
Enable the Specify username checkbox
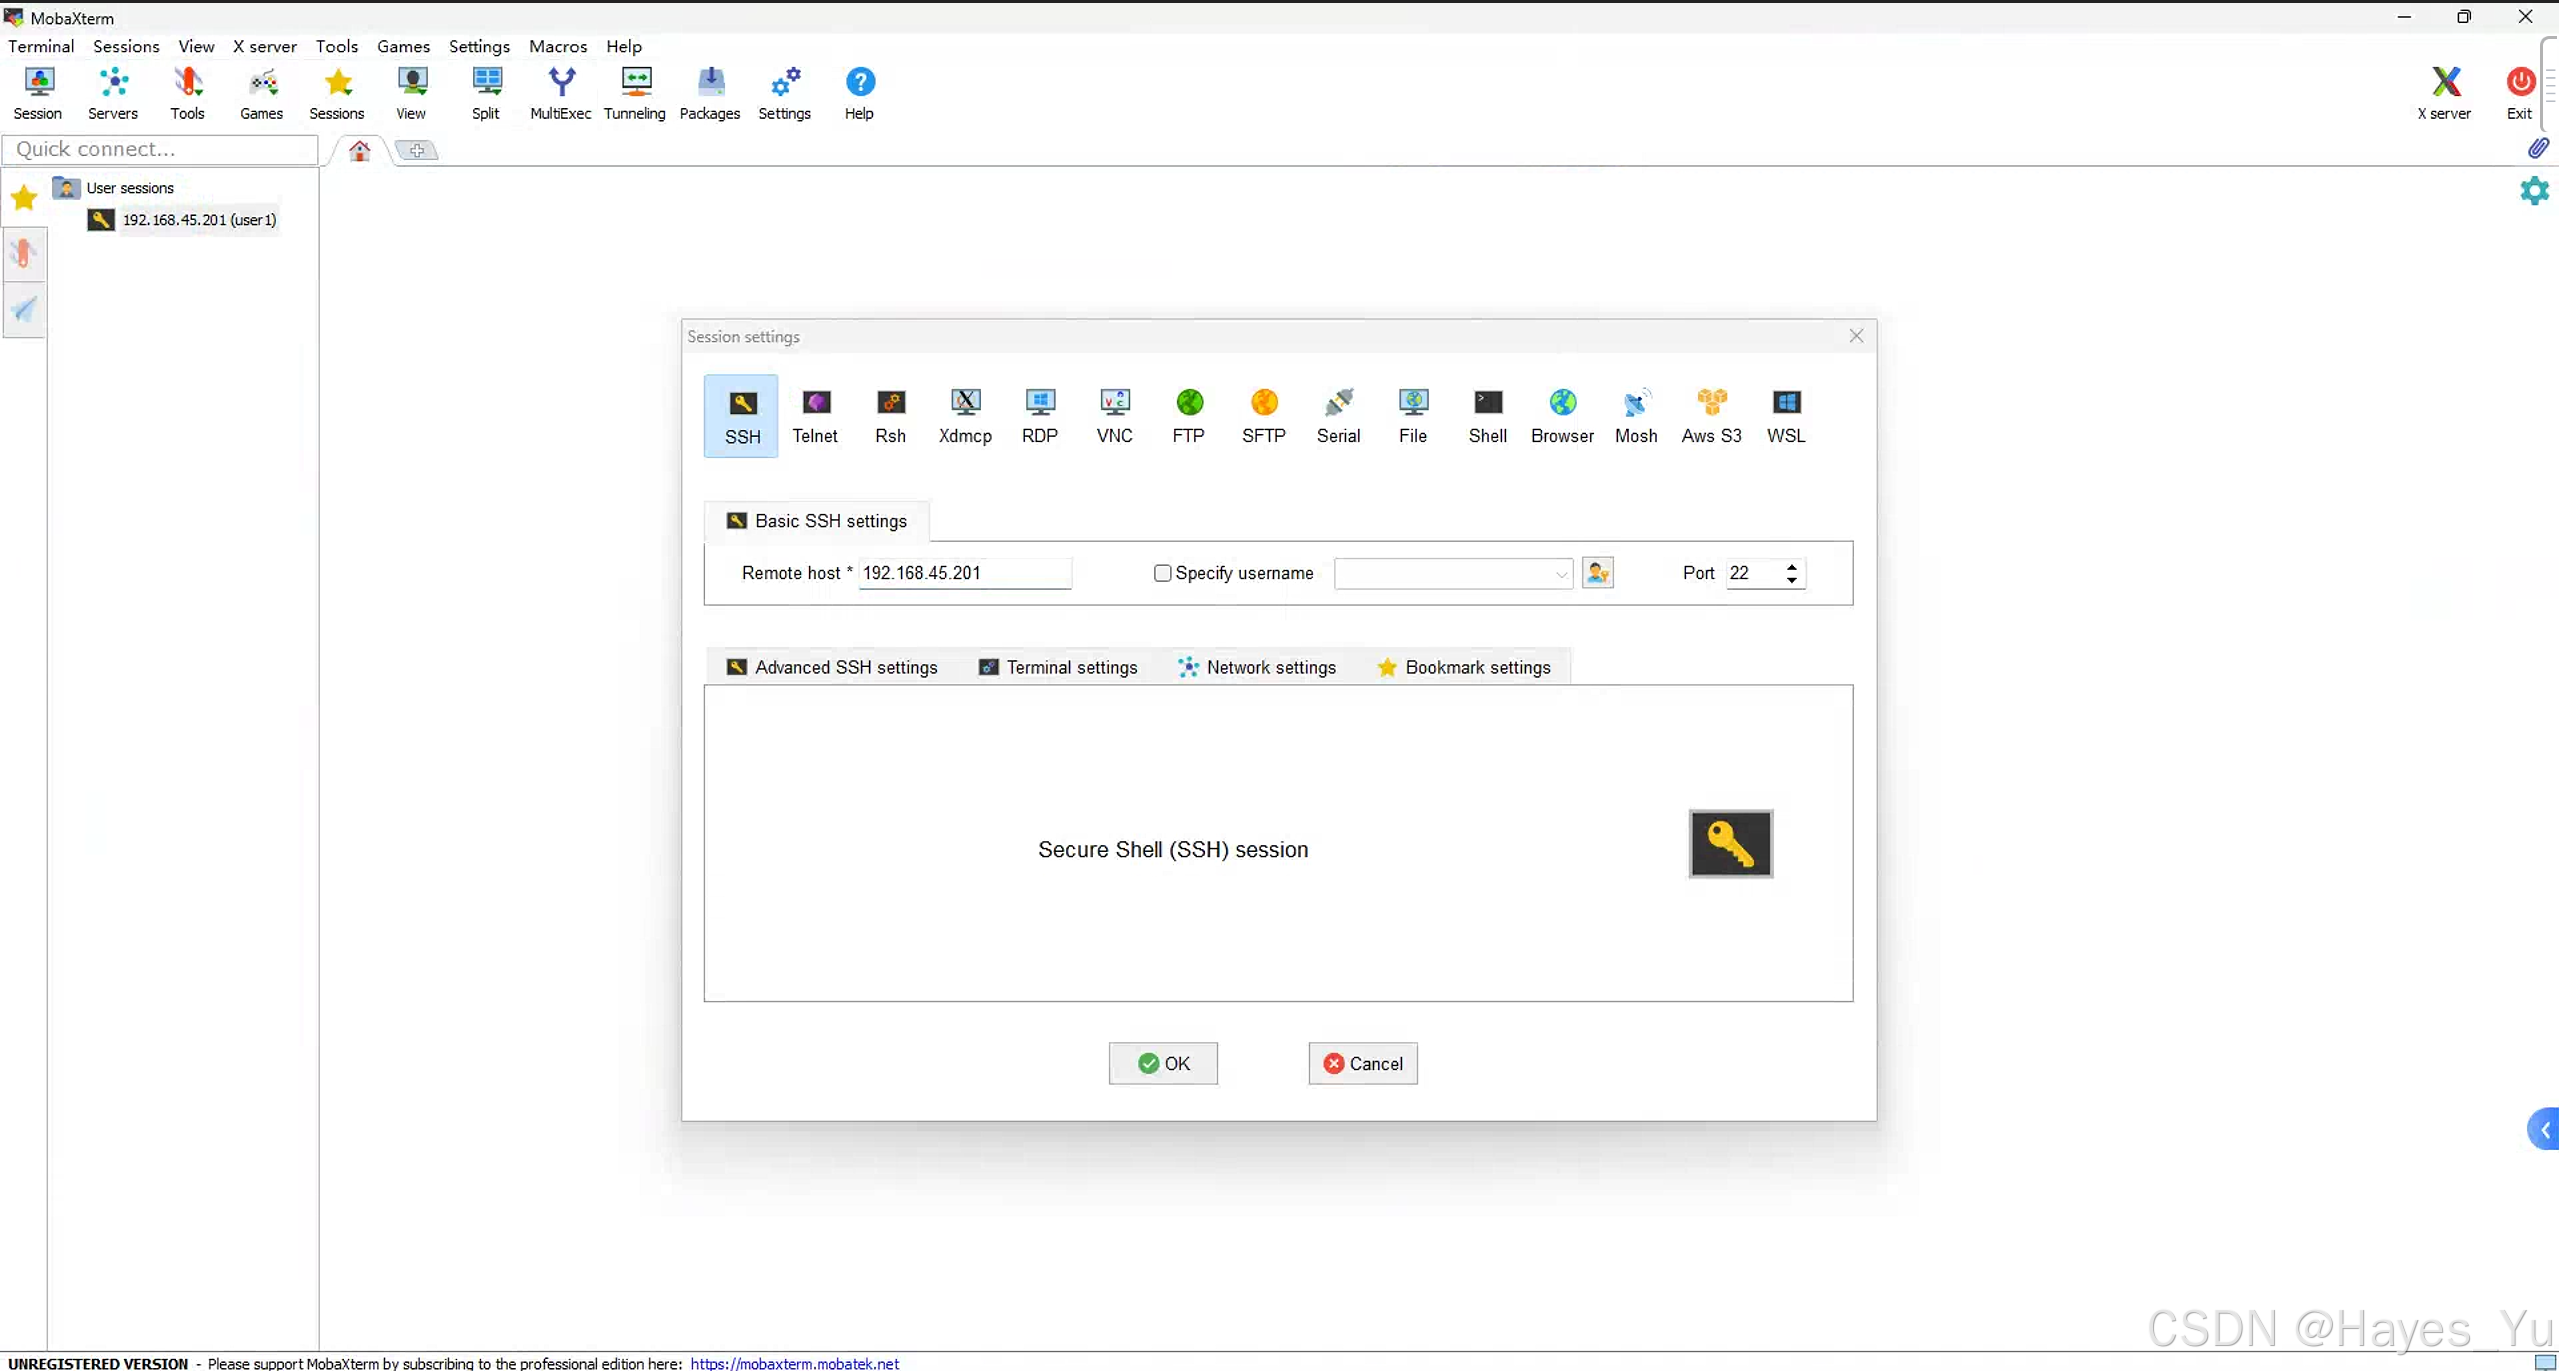(1162, 573)
